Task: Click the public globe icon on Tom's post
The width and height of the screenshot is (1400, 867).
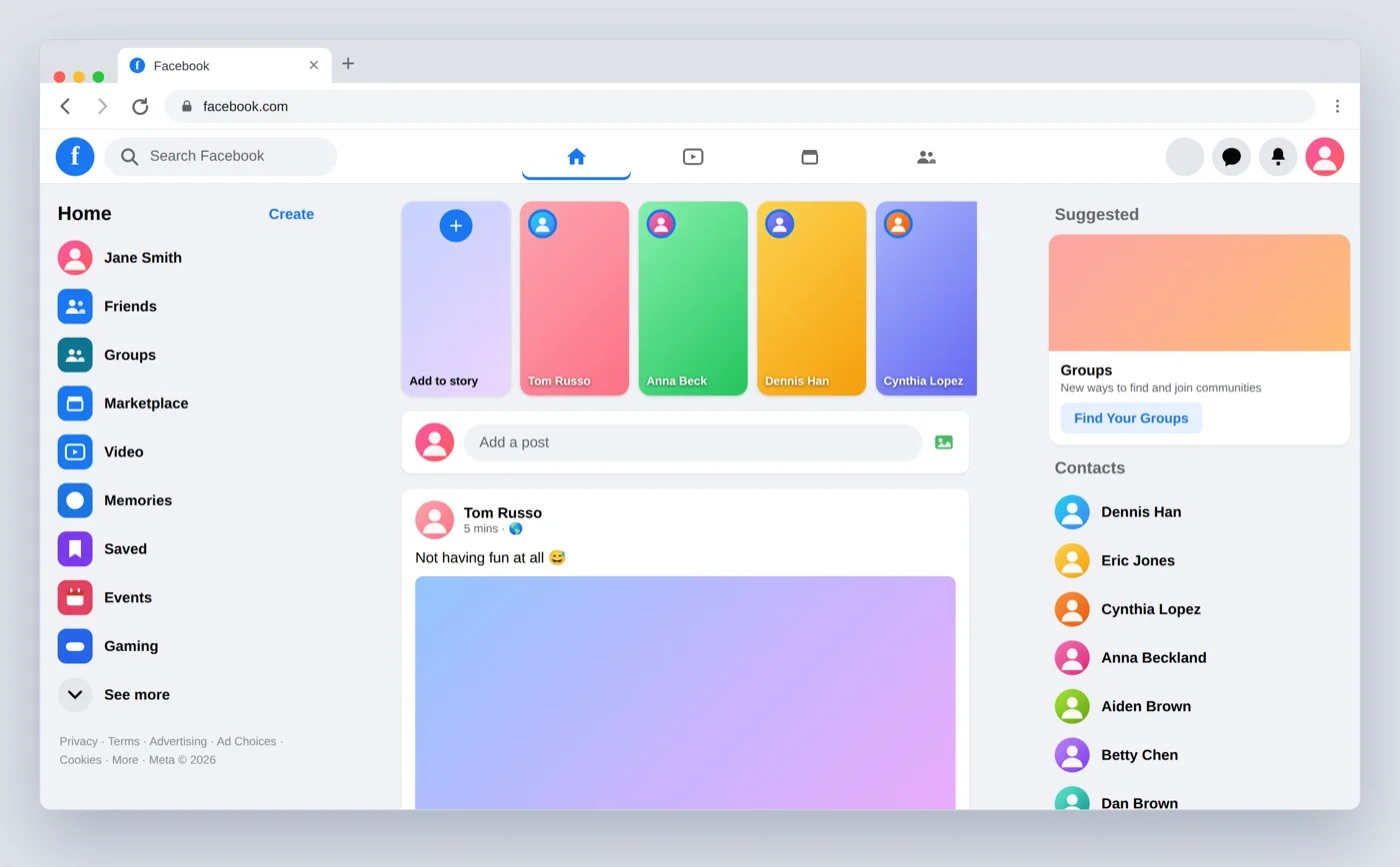Action: pyautogui.click(x=516, y=529)
